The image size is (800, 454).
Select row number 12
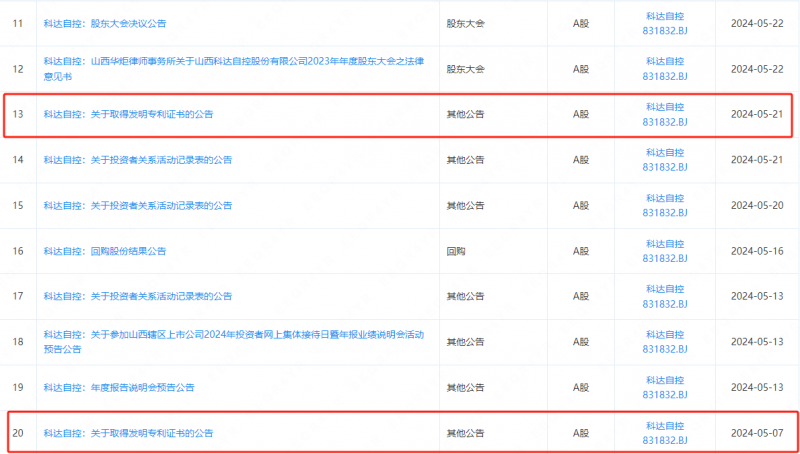18,69
